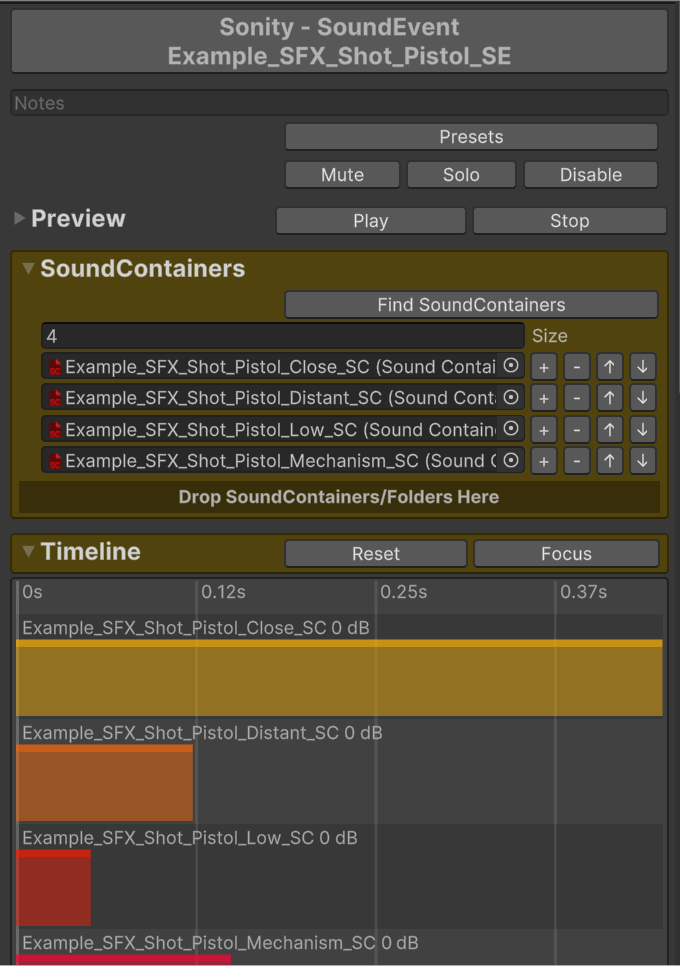This screenshot has height=966, width=680.
Task: Click the plus button on Pistol_Mechanism_SC row
Action: (544, 461)
